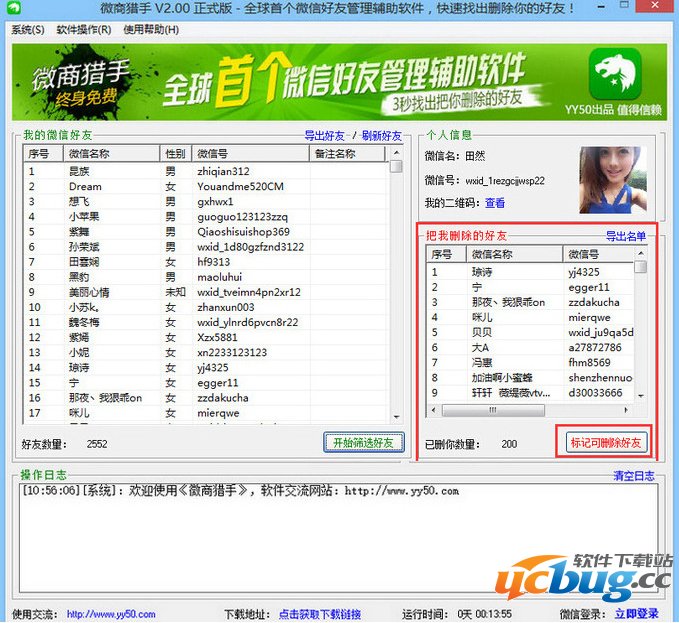
Task: Click the scroll-up arrow of the deleted-friends list
Action: (x=641, y=253)
